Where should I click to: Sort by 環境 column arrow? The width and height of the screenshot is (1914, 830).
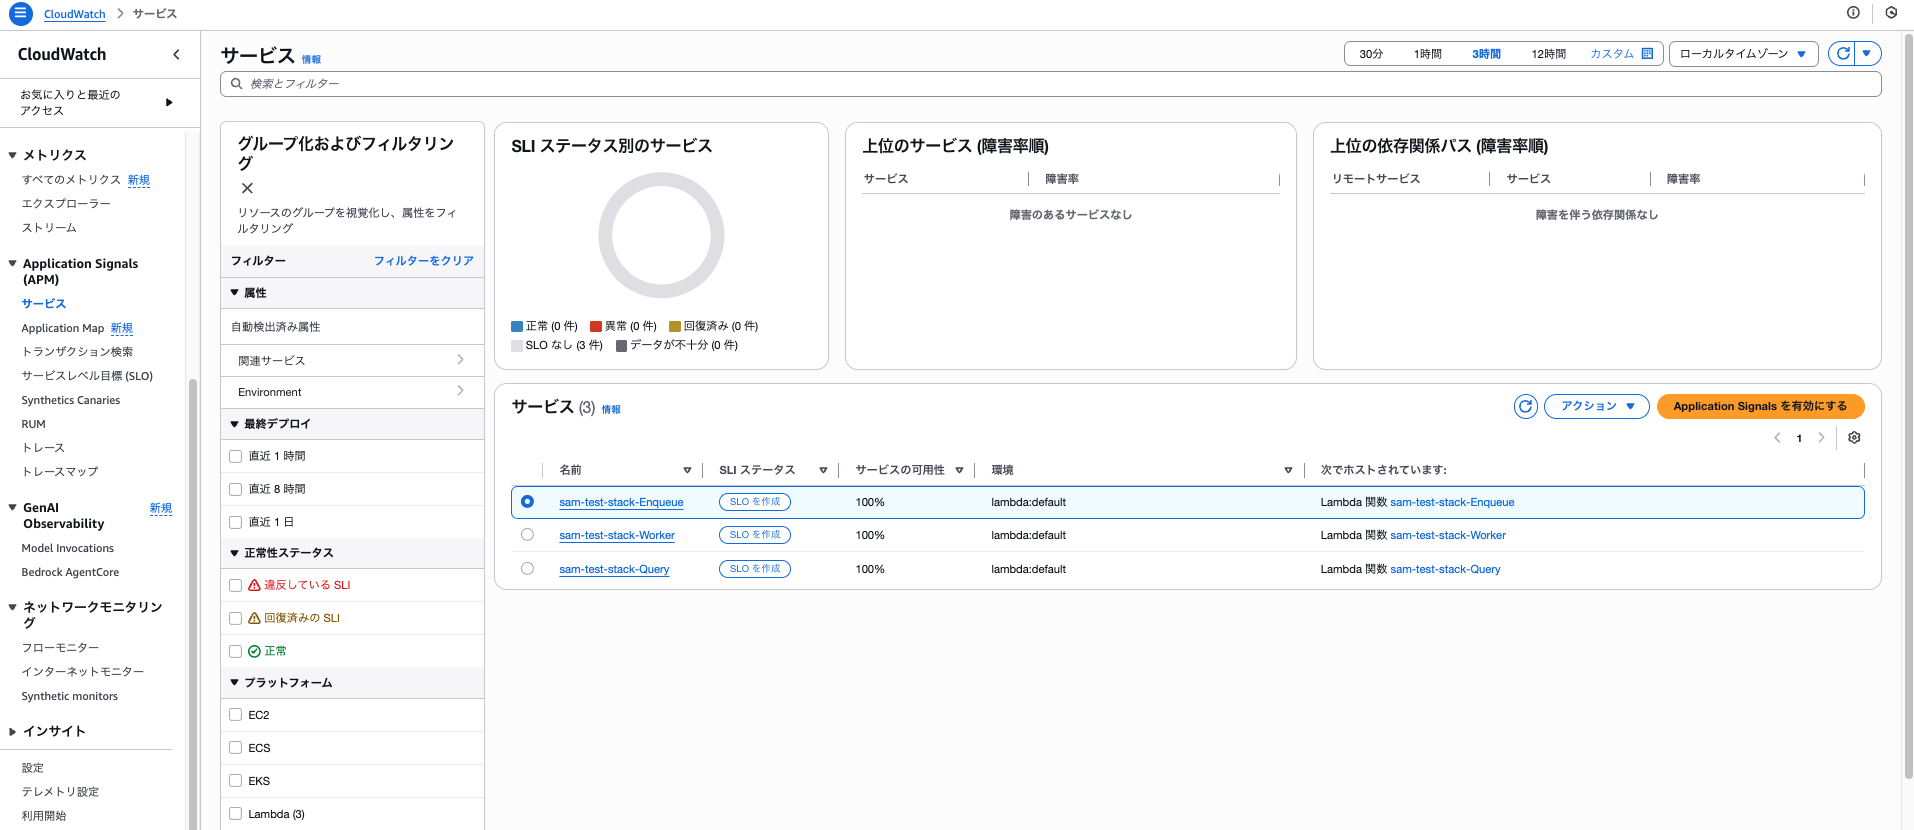(1288, 470)
